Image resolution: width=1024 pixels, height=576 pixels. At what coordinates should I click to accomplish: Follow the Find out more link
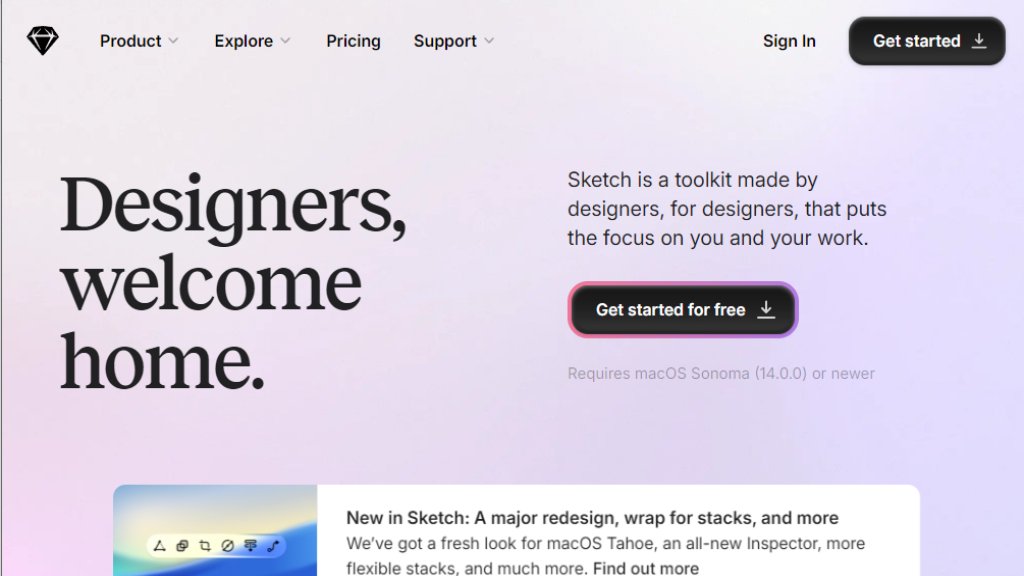pos(646,568)
